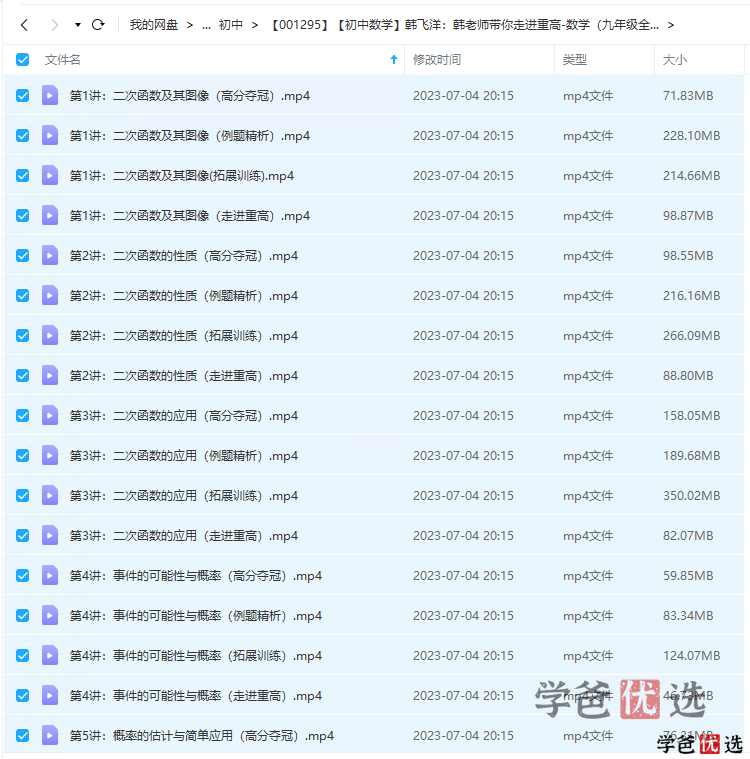Click the 71.83MB size value
Screen dimensions: 750x759
[x=688, y=96]
